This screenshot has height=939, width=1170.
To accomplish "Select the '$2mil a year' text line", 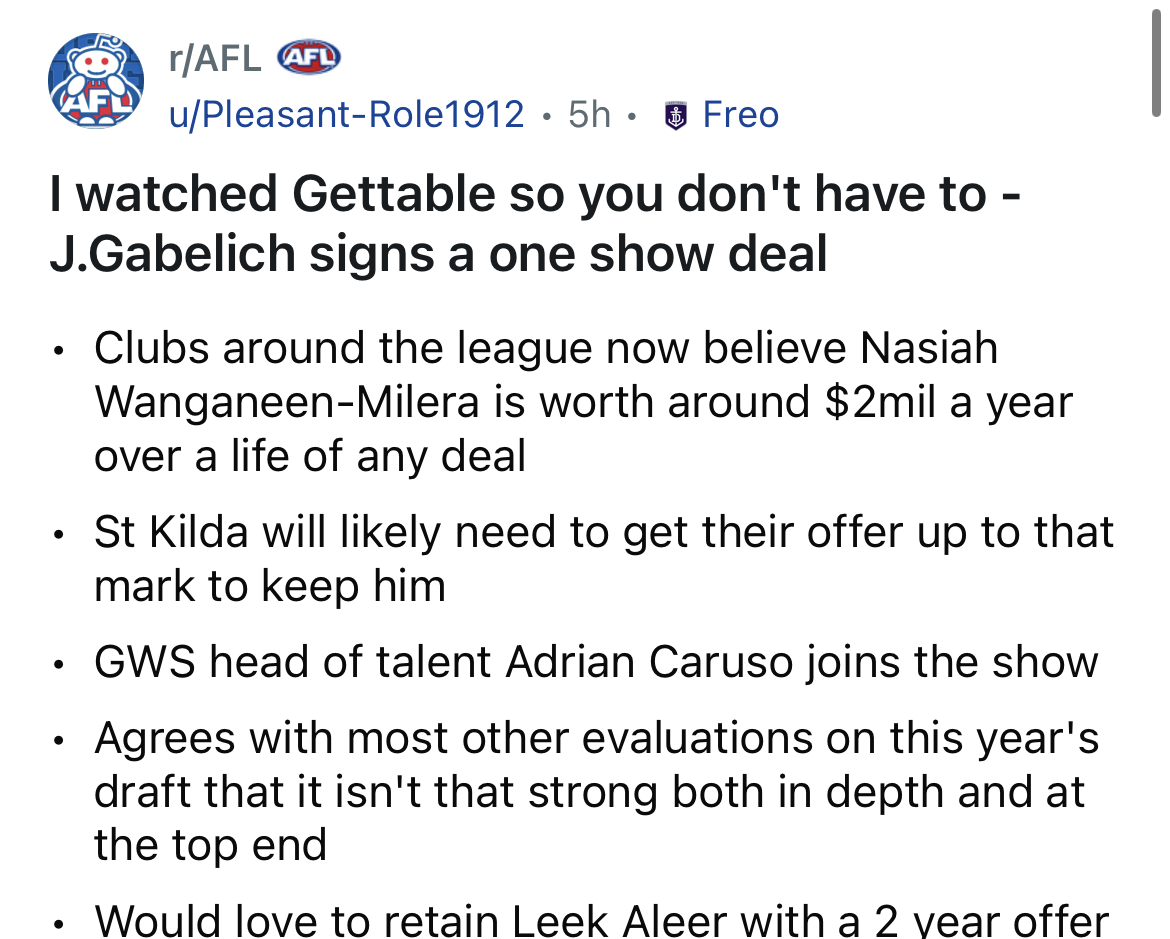I will tap(584, 402).
